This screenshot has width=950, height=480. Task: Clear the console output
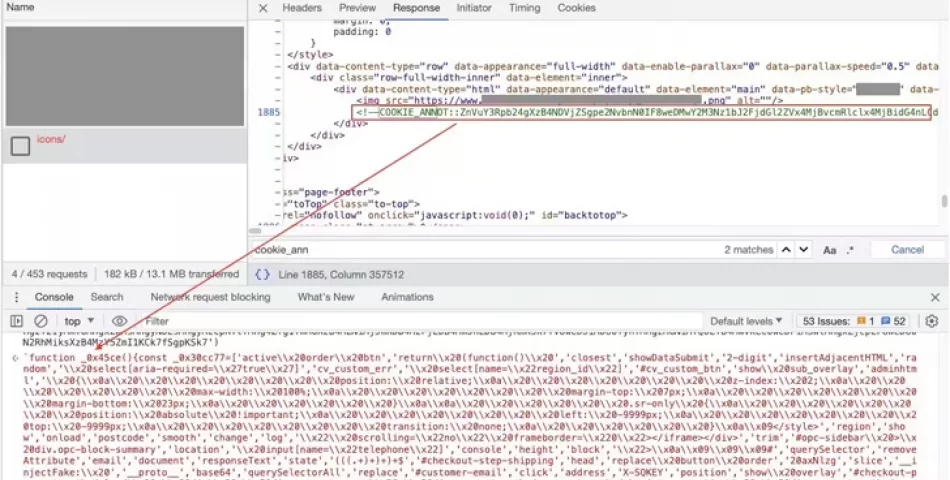41,321
